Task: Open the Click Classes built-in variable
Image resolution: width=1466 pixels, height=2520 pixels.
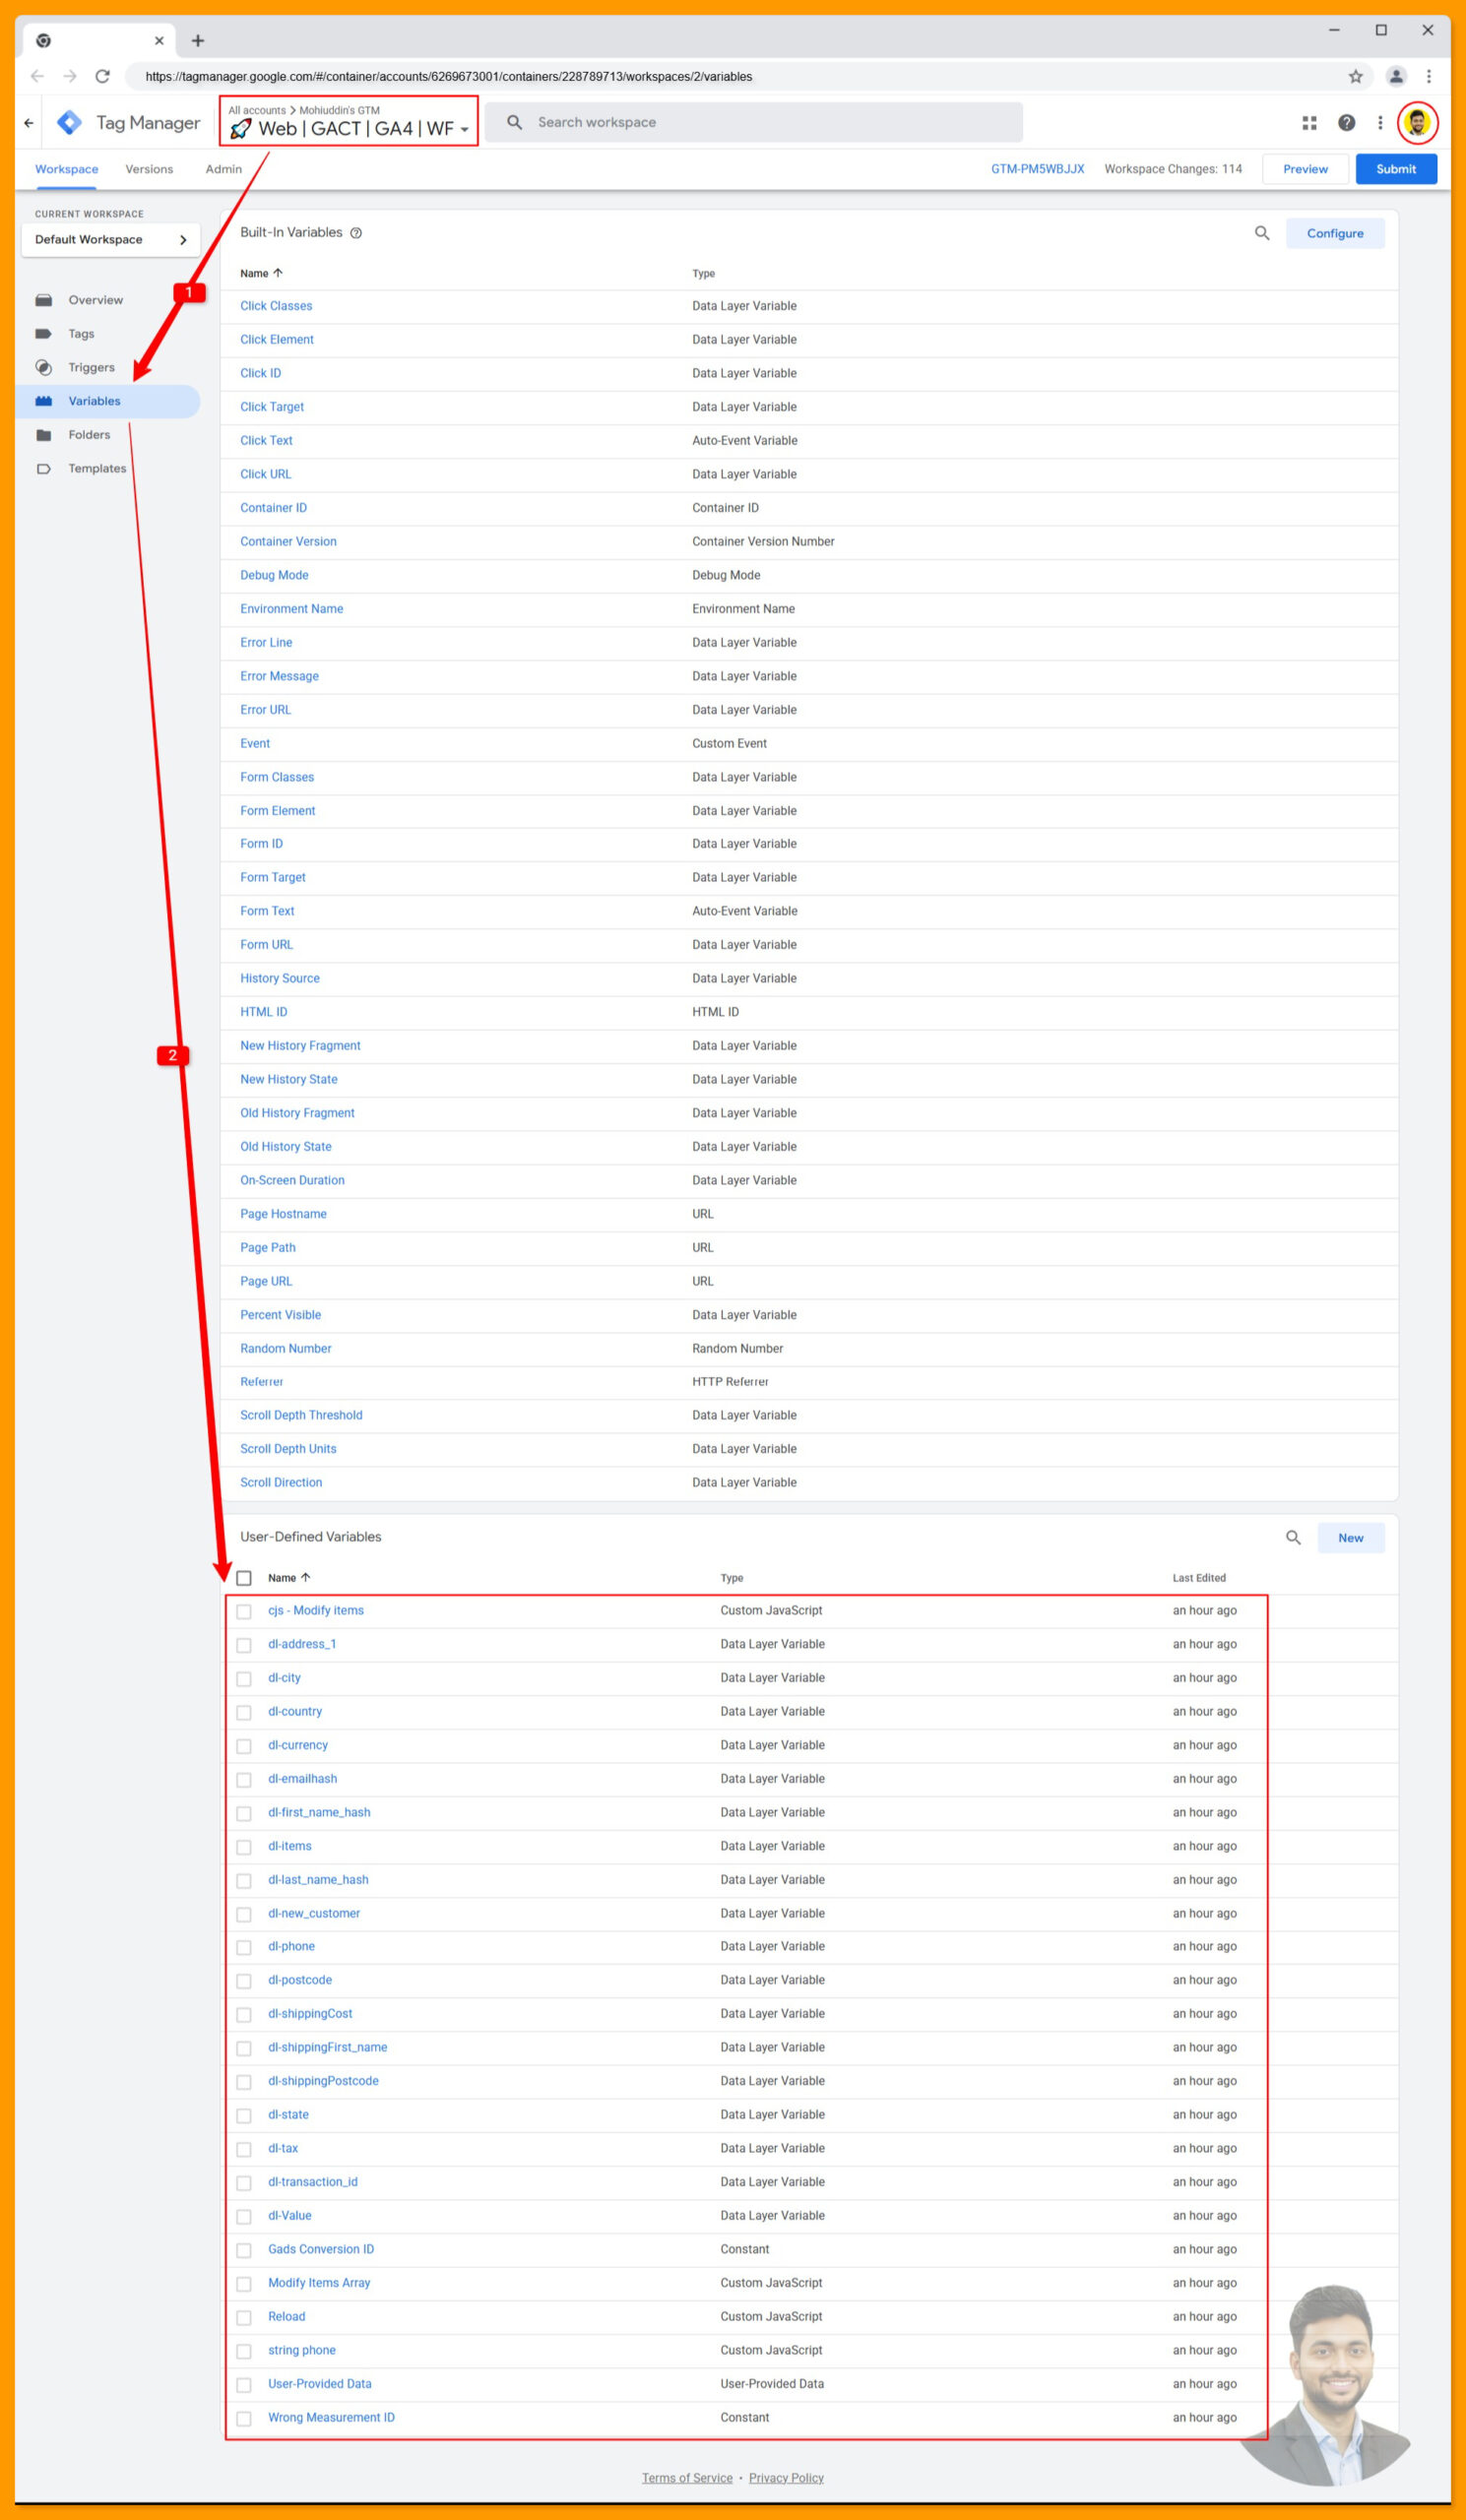Action: 276,306
